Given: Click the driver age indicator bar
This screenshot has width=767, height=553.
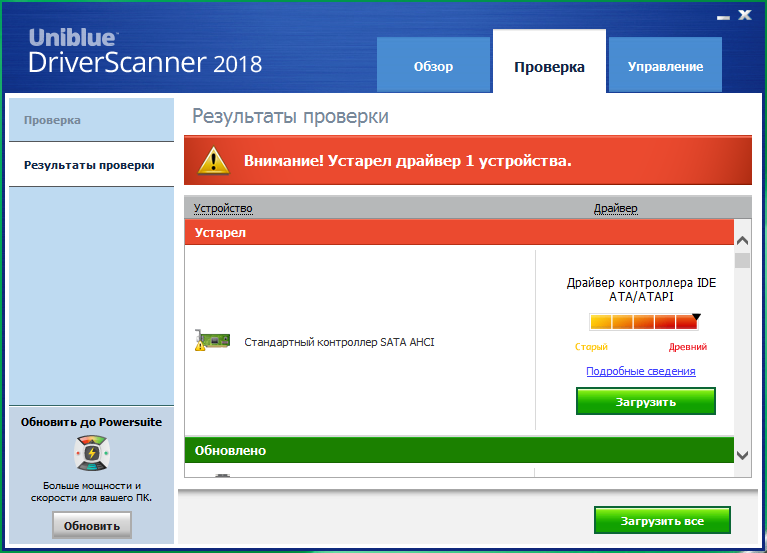Looking at the screenshot, I should (644, 321).
